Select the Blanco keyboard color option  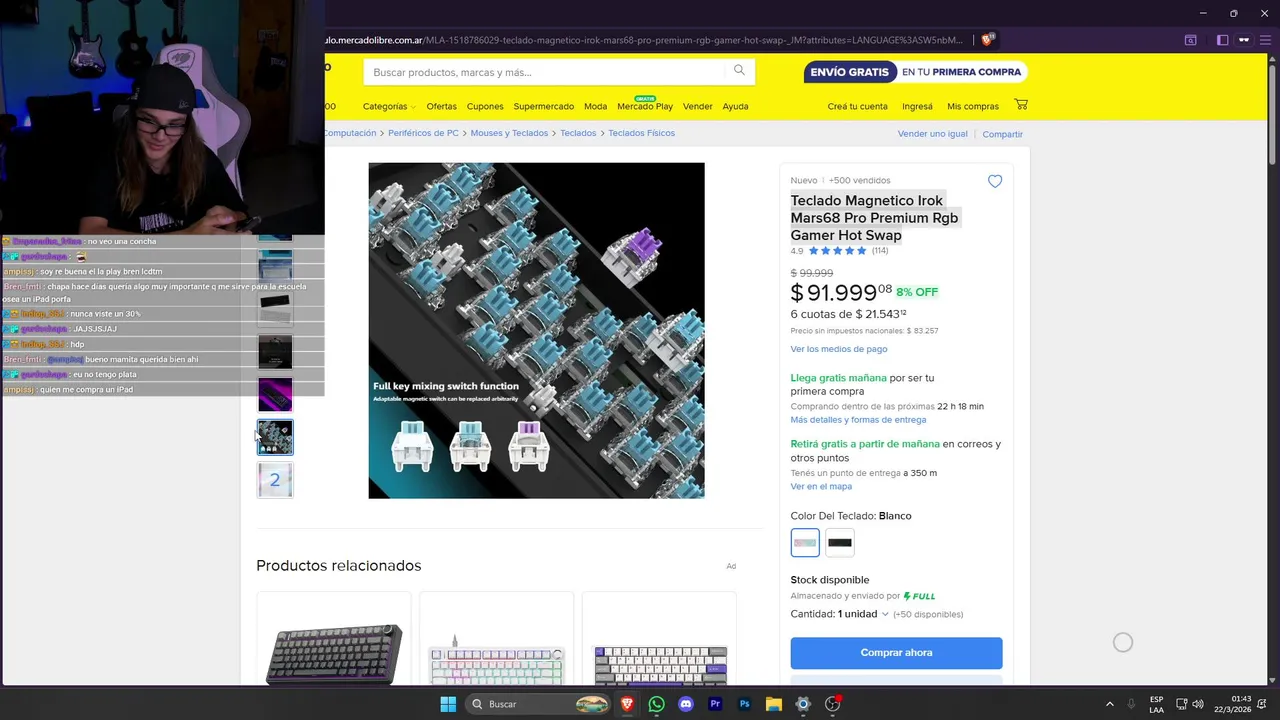coord(805,543)
